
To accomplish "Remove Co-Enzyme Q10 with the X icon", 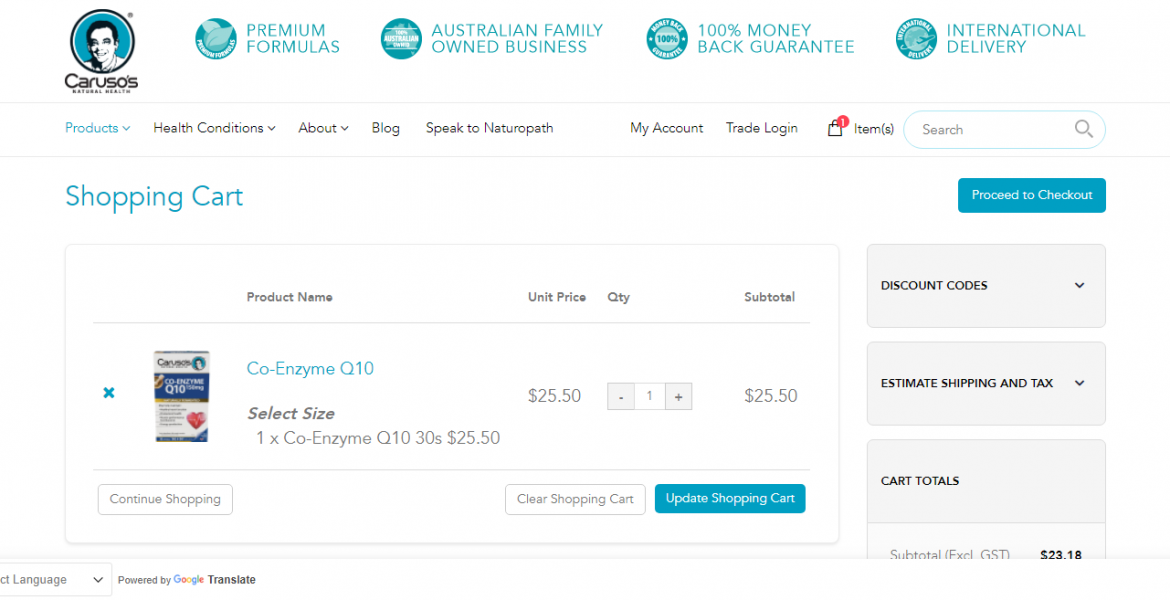I will pos(109,393).
